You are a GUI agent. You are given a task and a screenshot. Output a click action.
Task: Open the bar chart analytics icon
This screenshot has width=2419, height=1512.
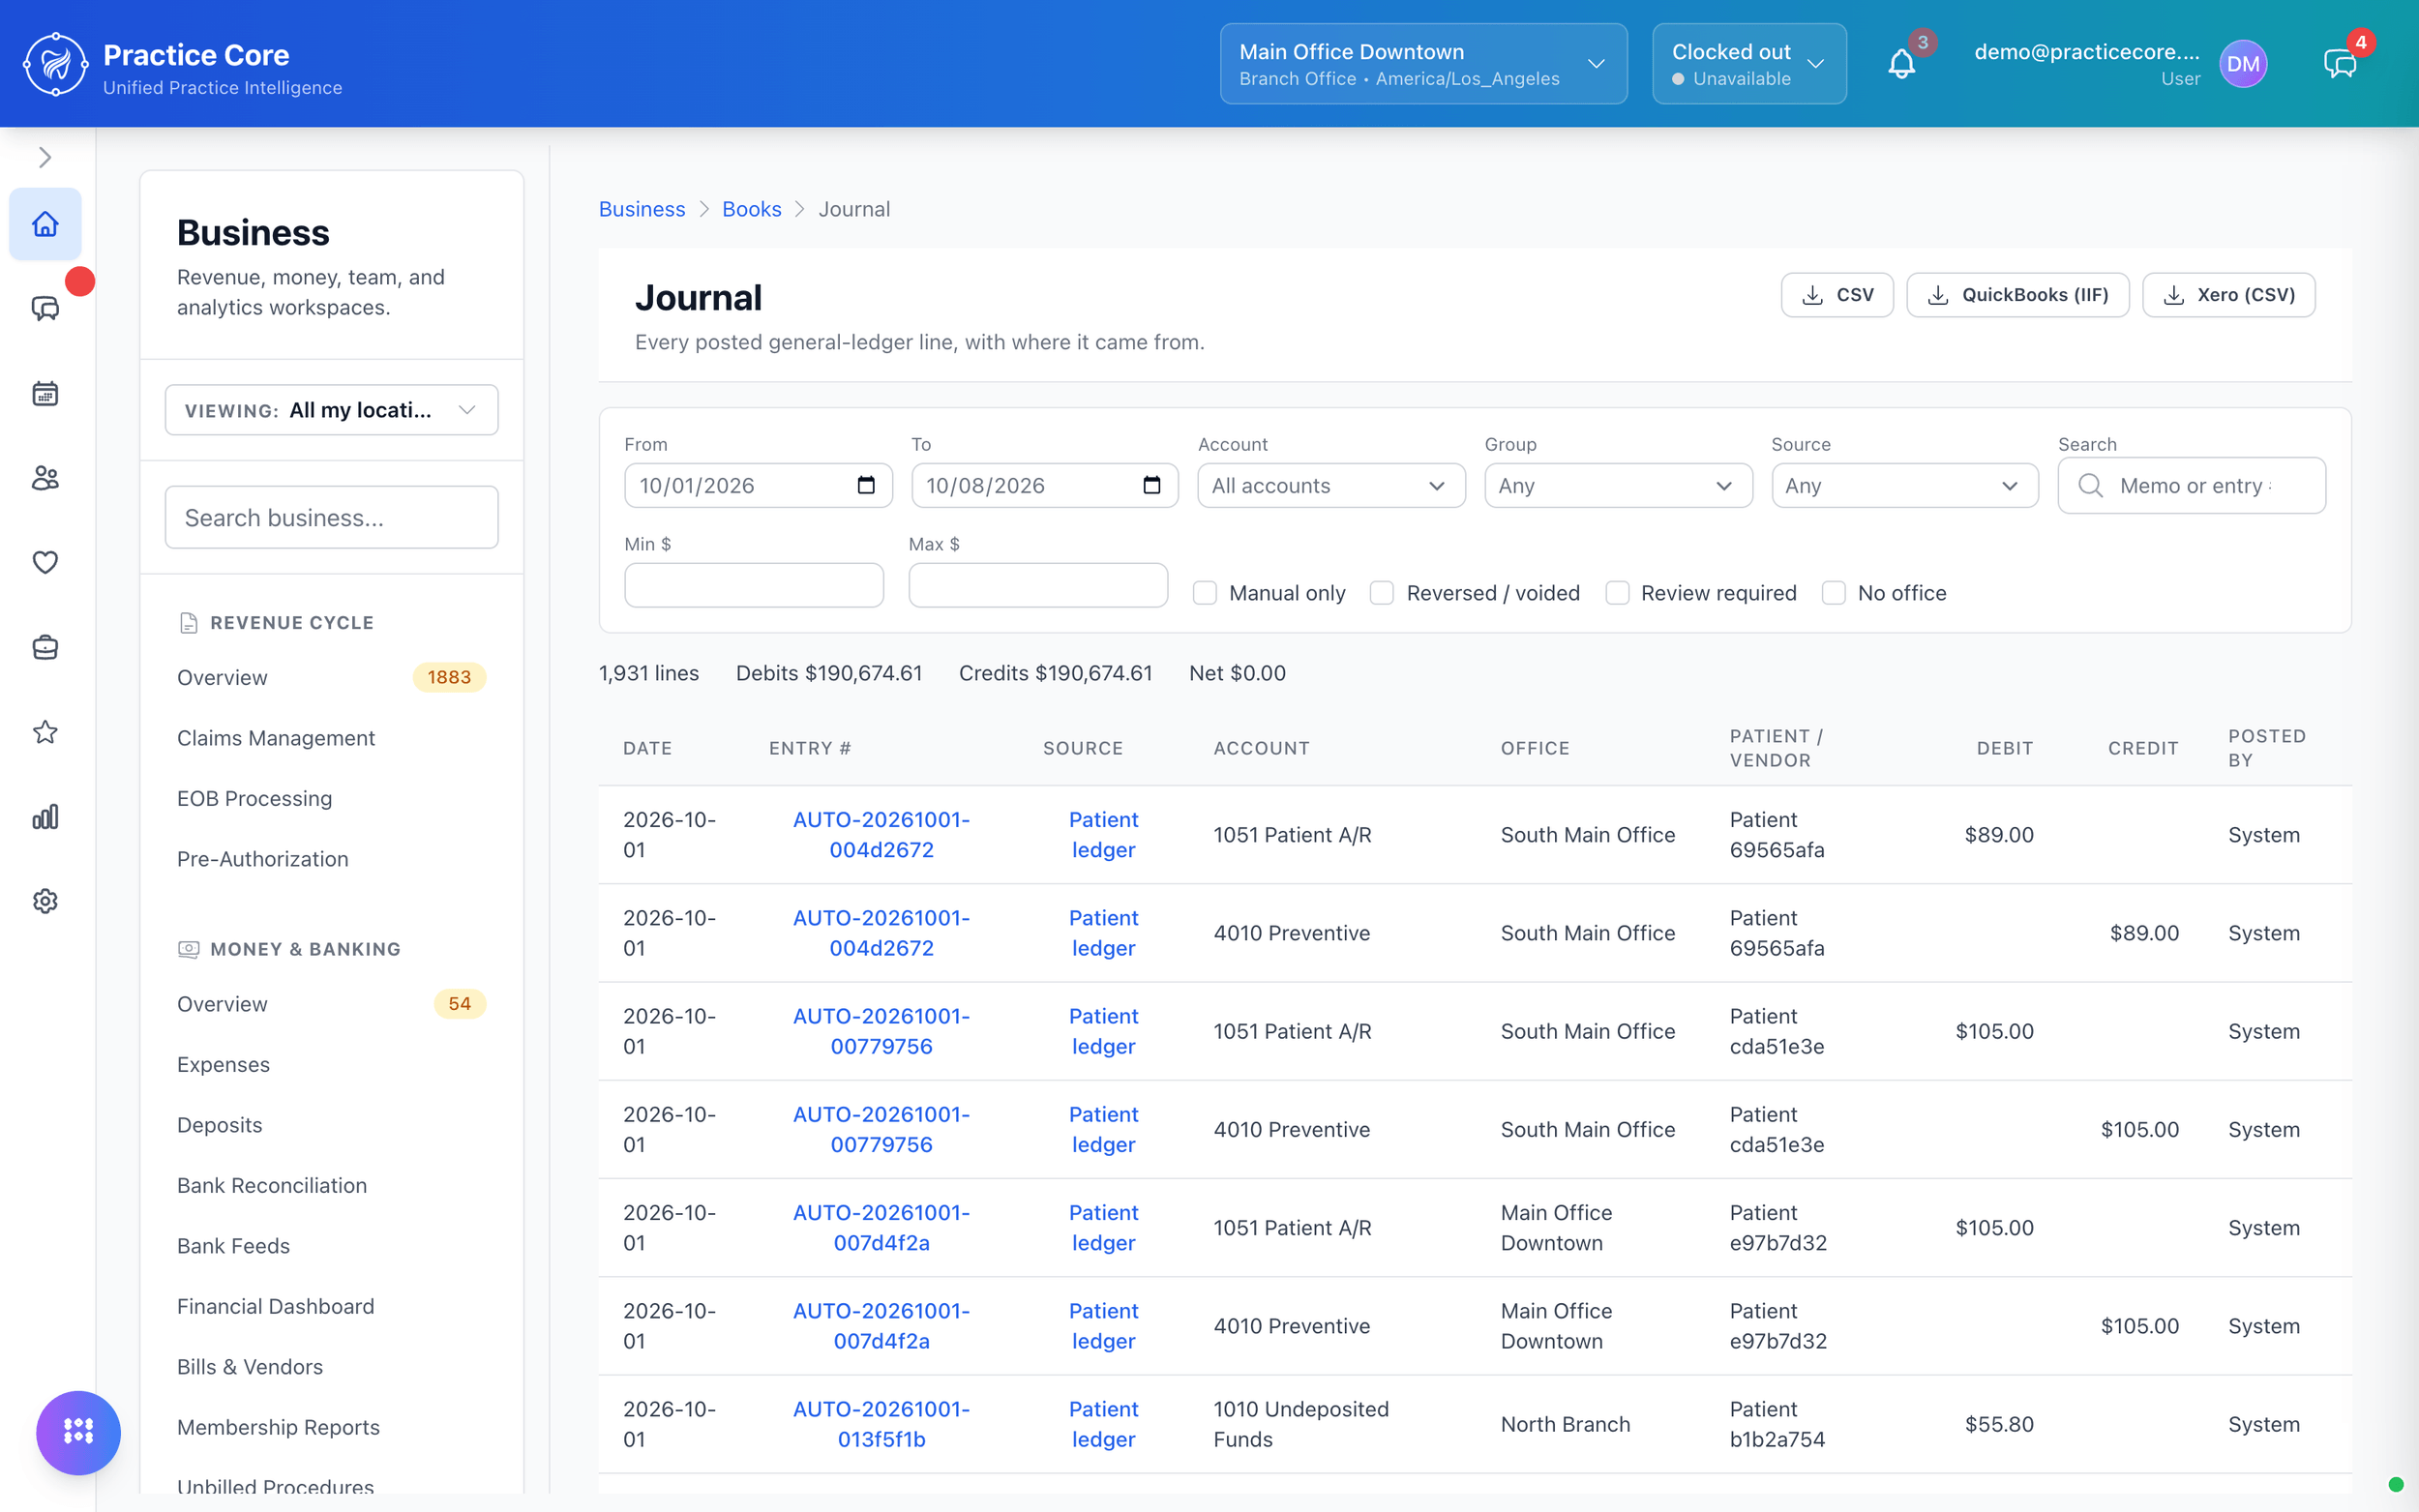pyautogui.click(x=45, y=817)
